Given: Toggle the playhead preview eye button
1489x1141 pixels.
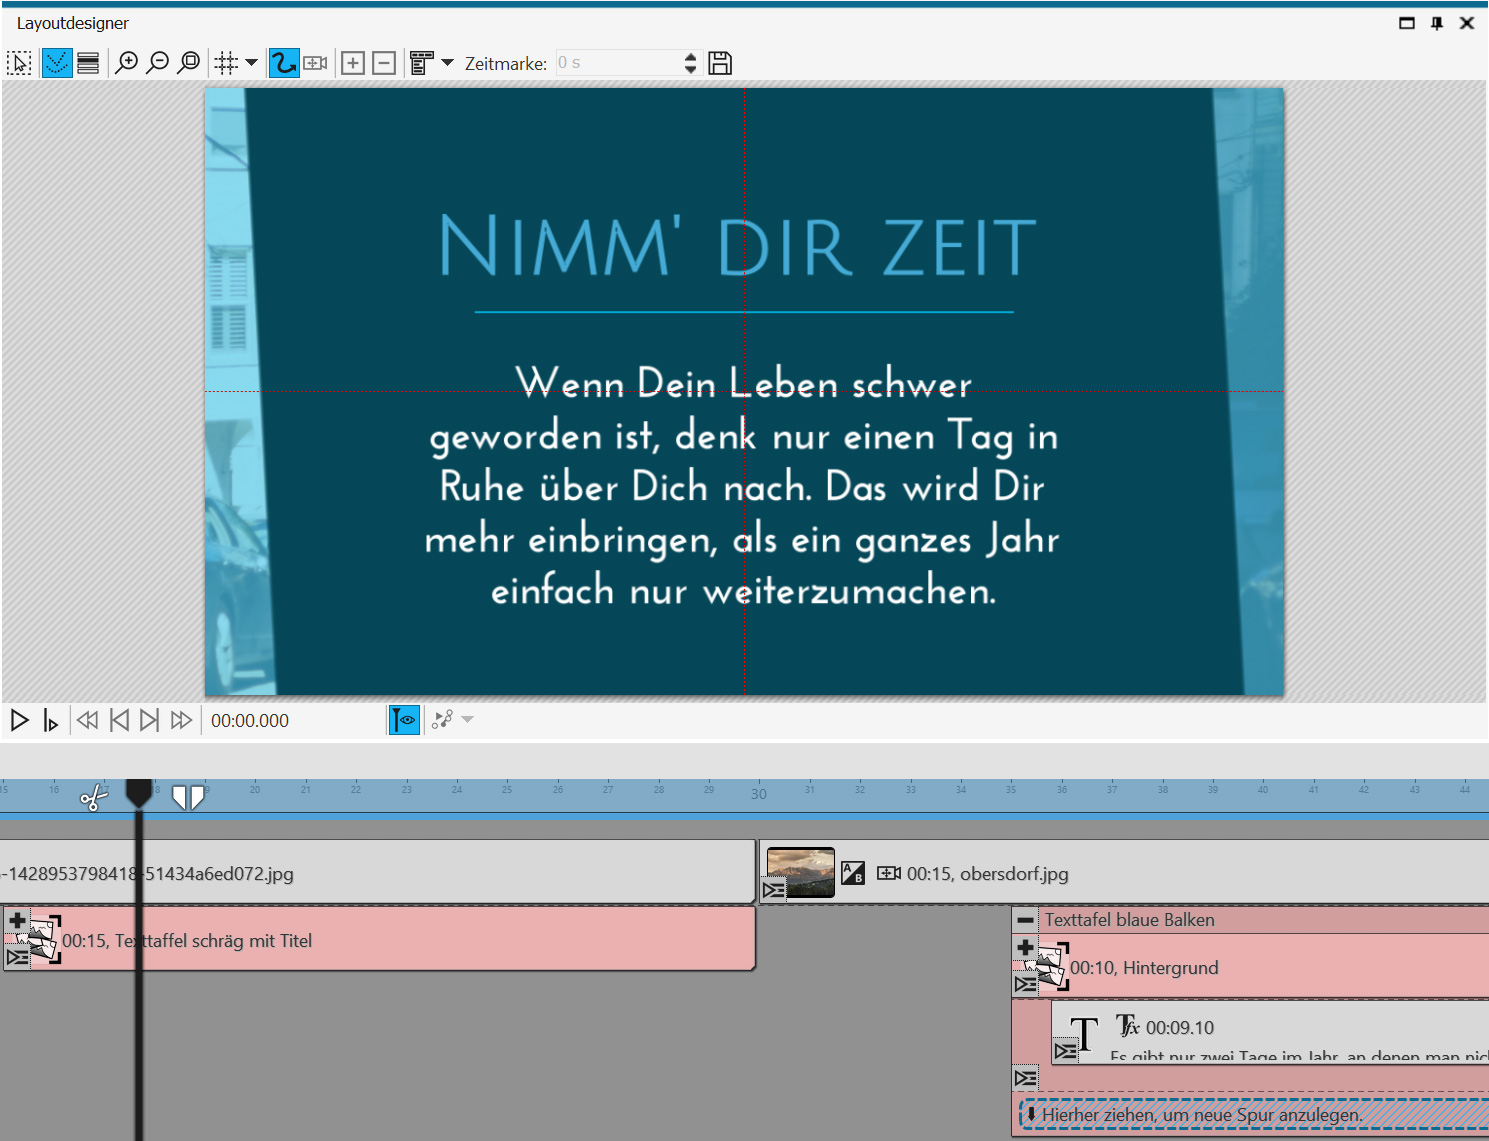Looking at the screenshot, I should point(404,720).
